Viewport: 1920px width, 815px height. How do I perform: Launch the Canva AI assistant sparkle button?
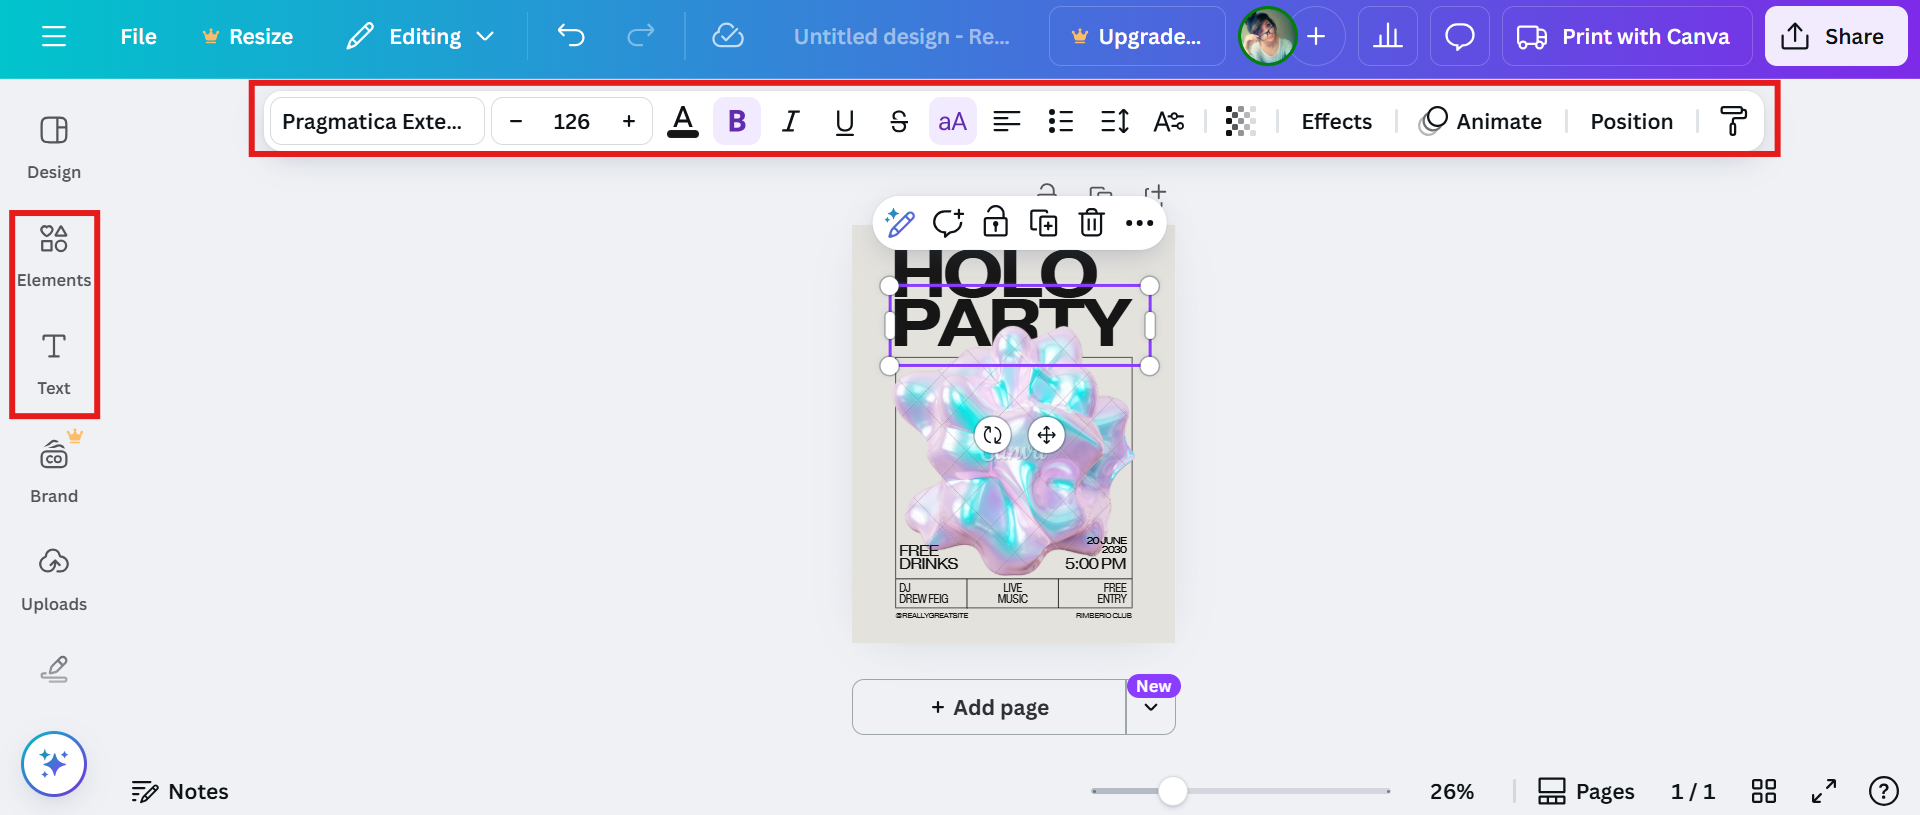point(54,764)
